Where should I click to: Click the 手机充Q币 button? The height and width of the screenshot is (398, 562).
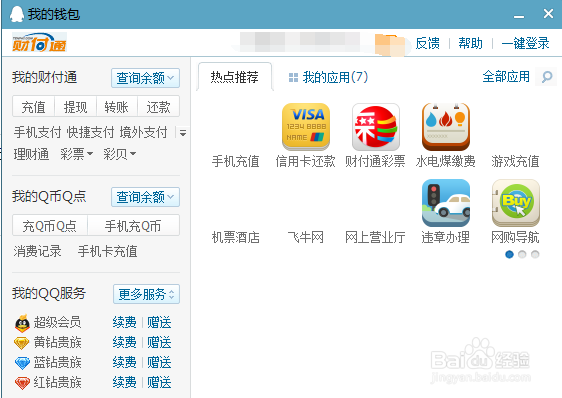[133, 226]
